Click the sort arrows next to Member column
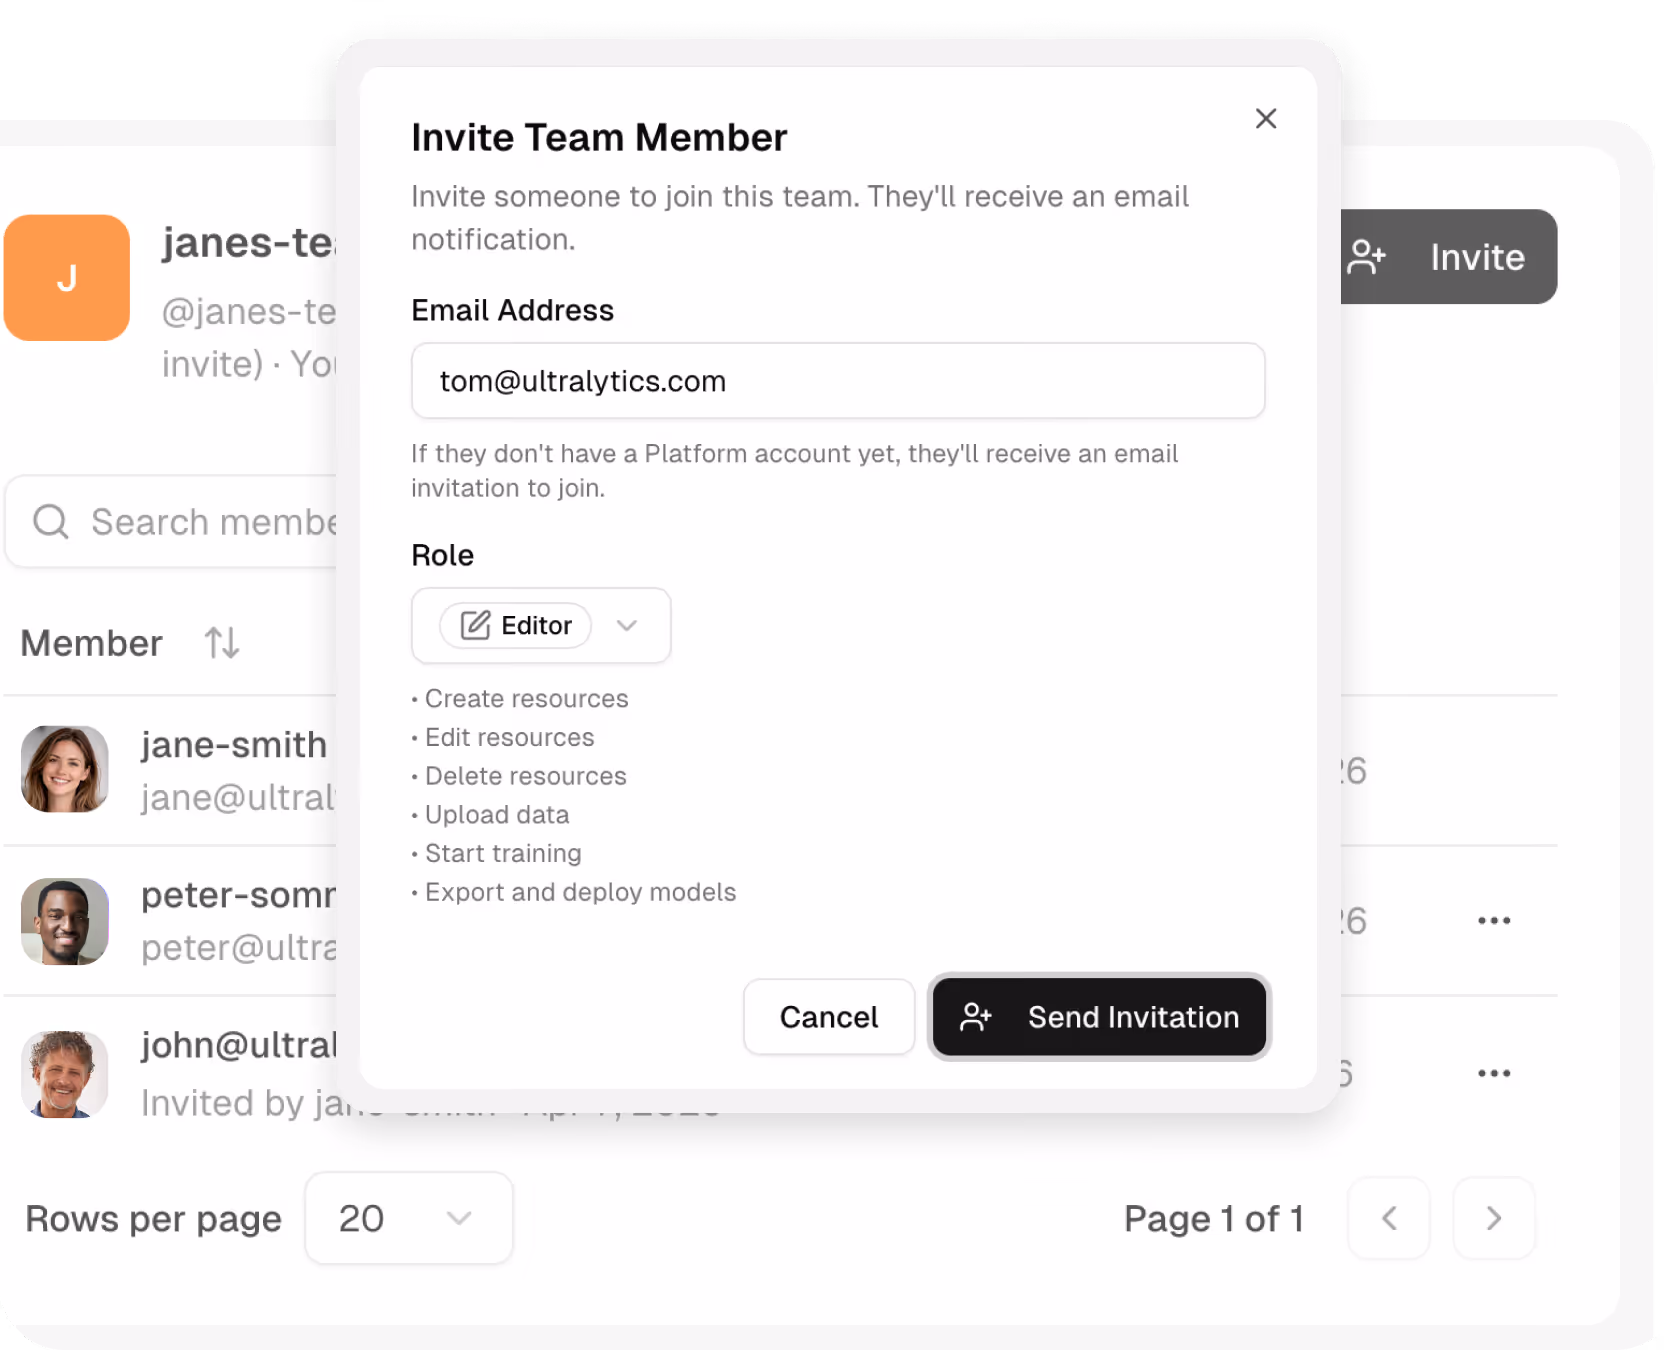 click(221, 643)
